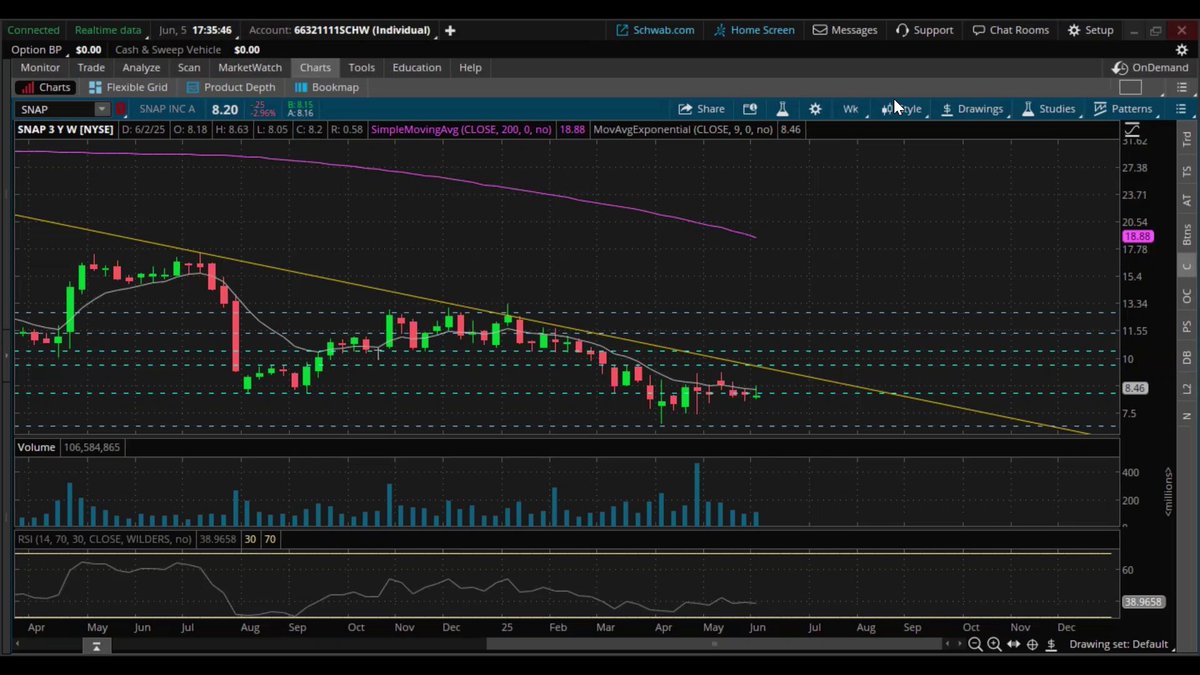Click the Option BP value

88,49
